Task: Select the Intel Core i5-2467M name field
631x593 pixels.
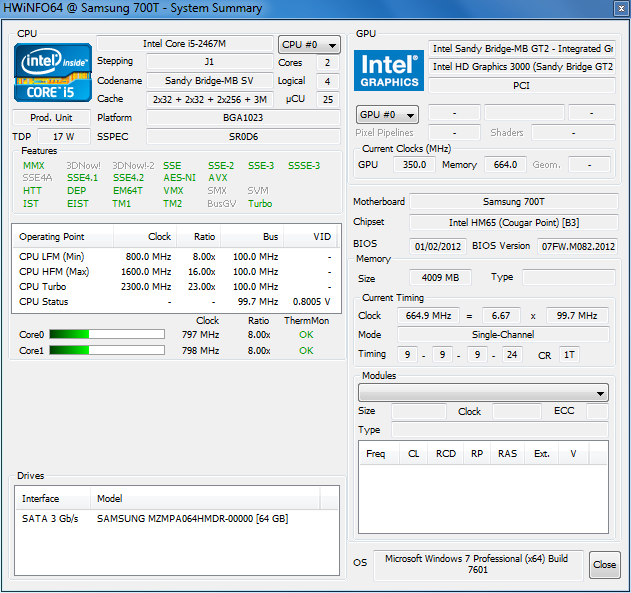Action: tap(185, 43)
